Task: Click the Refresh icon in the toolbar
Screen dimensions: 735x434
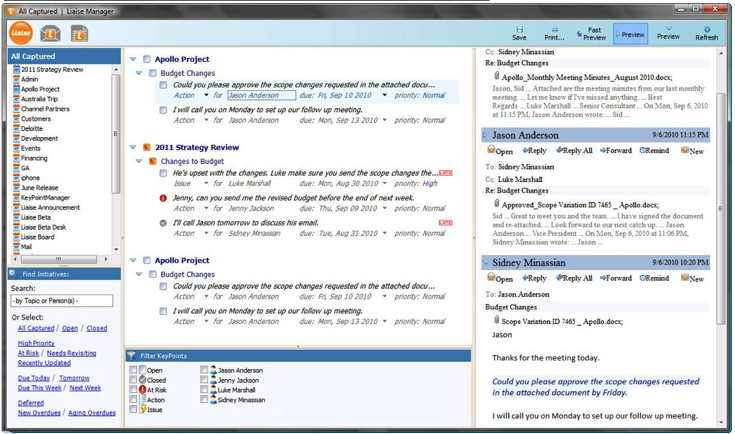Action: click(706, 32)
